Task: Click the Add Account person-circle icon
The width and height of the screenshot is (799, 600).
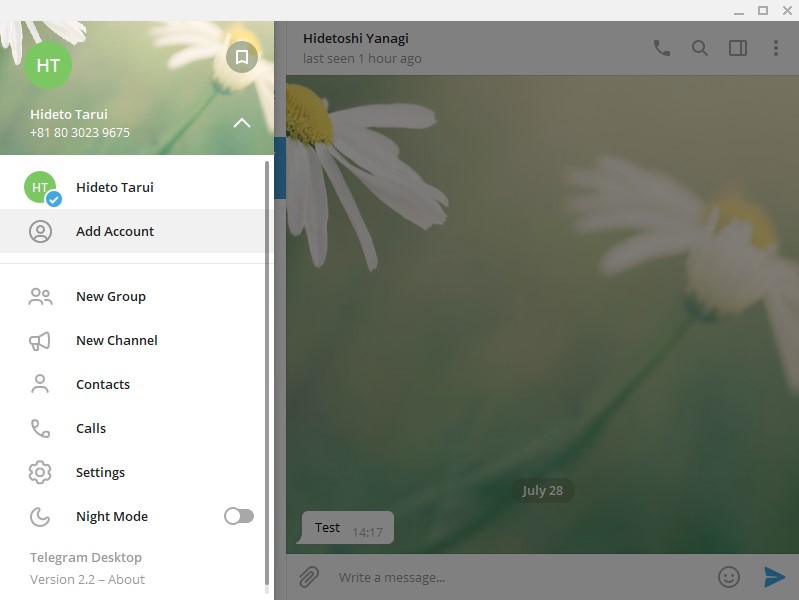Action: (x=40, y=231)
